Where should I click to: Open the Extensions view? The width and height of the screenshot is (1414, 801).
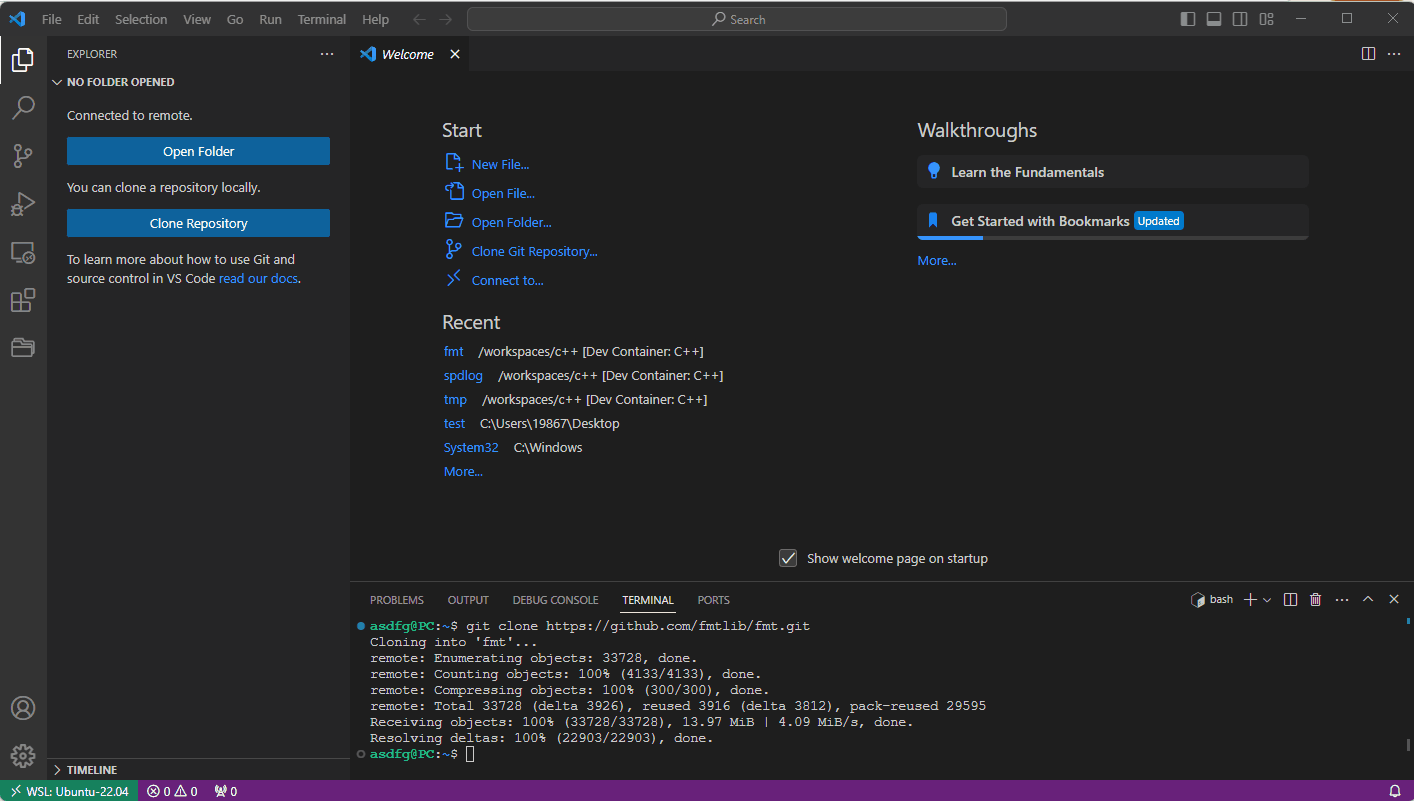pos(23,300)
